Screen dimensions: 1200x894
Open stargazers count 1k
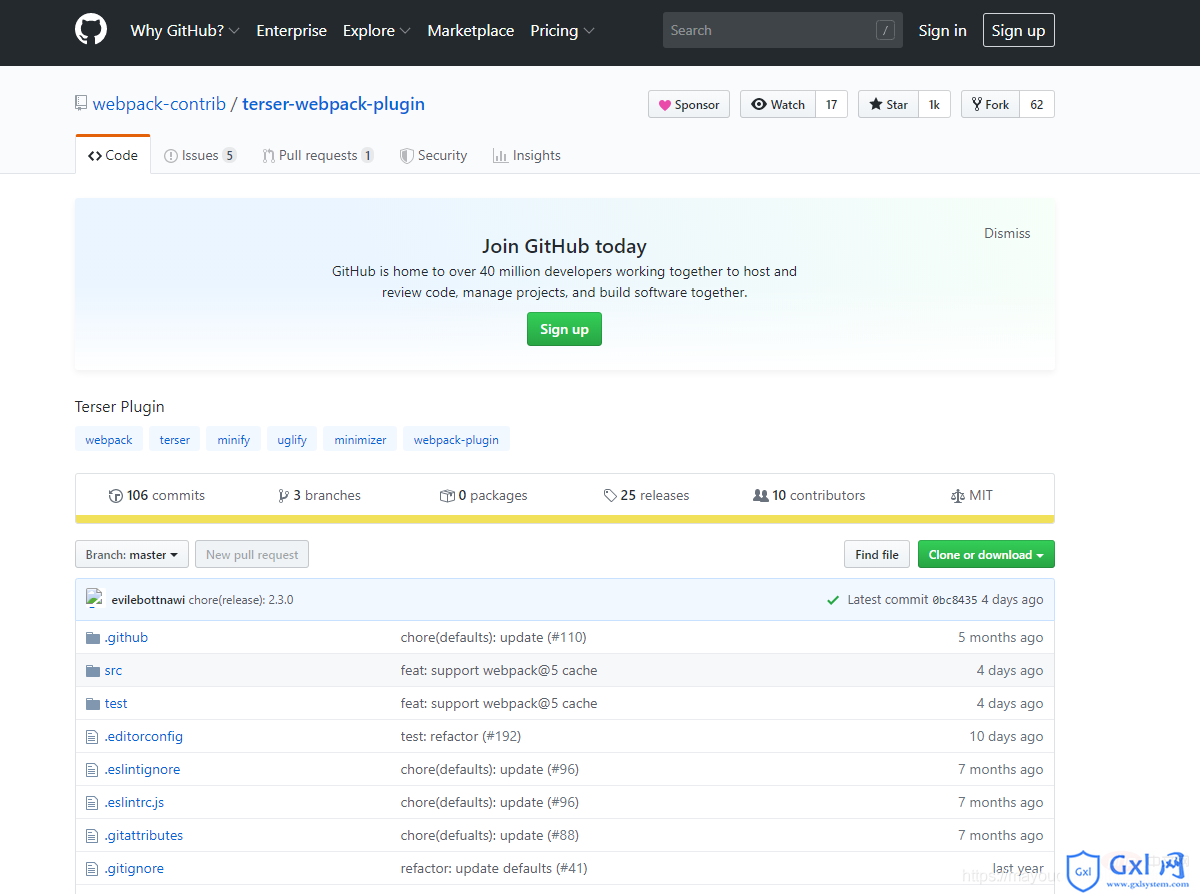tap(934, 104)
